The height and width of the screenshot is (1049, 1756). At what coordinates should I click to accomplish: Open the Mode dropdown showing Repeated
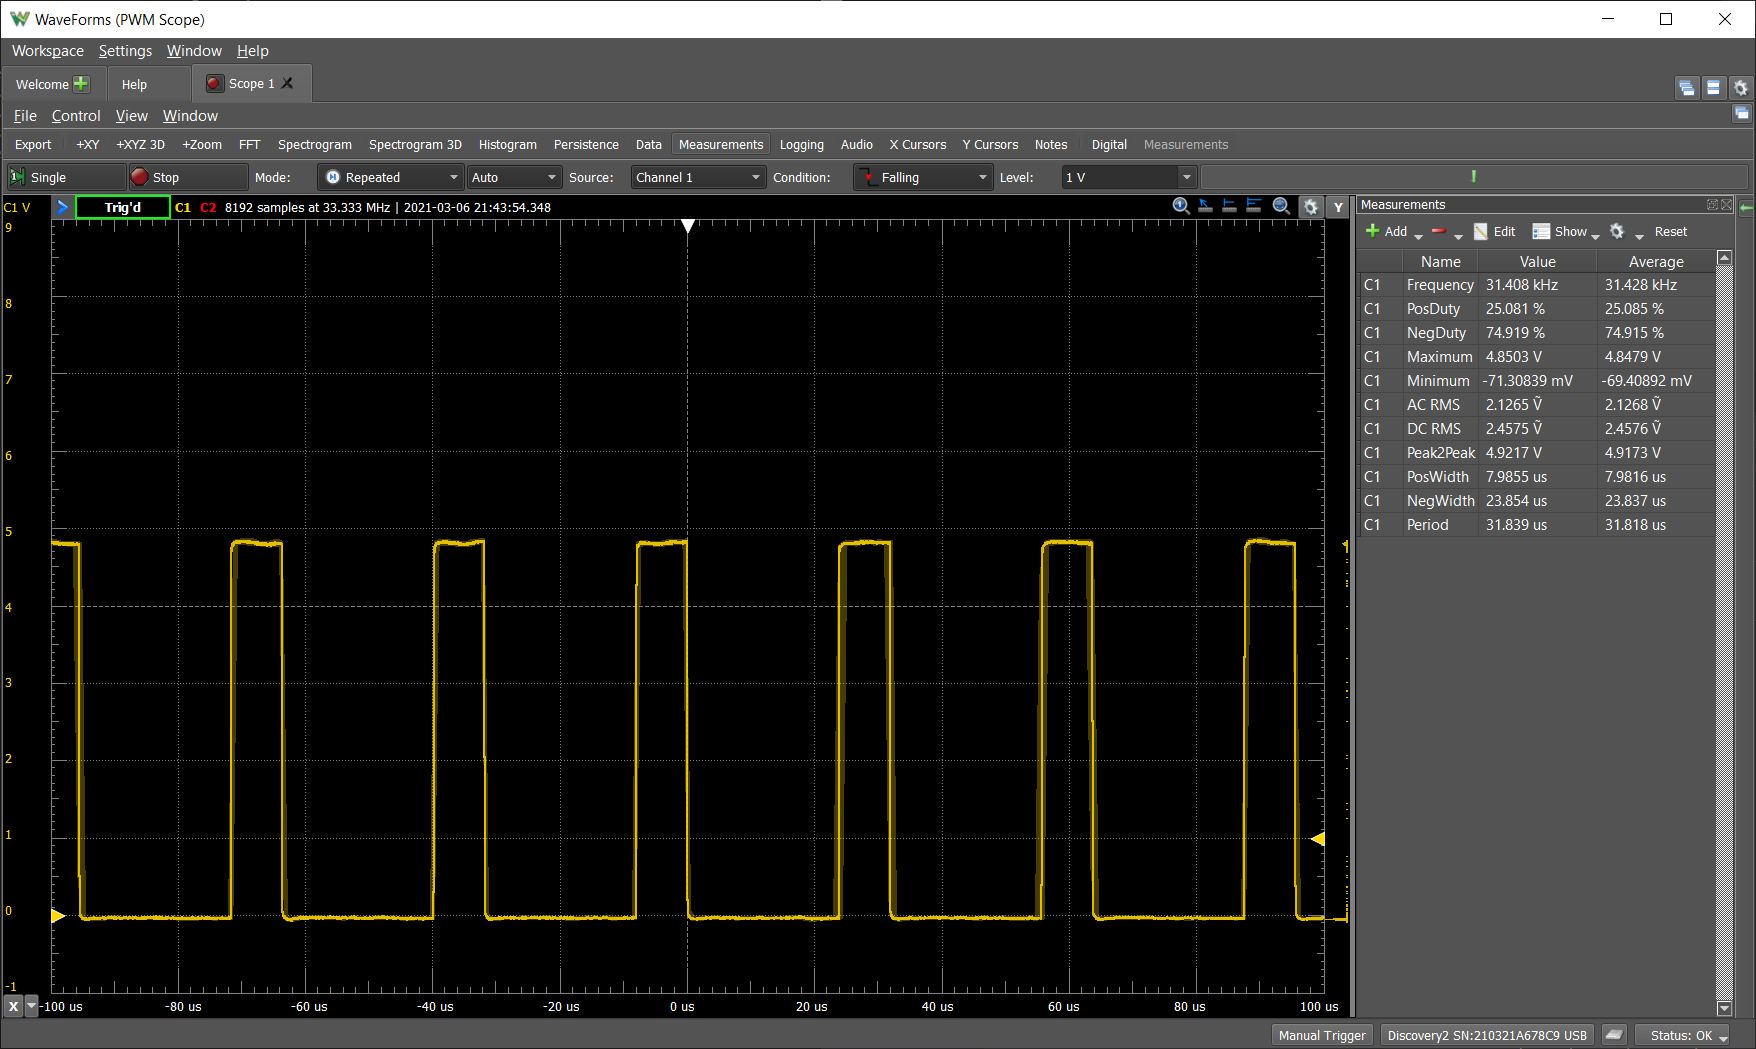click(x=391, y=177)
